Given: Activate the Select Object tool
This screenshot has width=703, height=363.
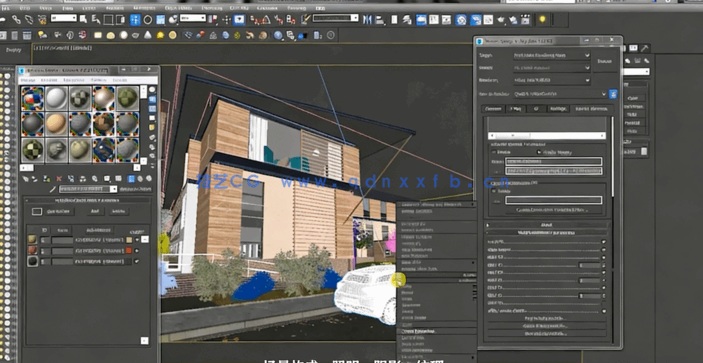Looking at the screenshot, I should tap(83, 19).
